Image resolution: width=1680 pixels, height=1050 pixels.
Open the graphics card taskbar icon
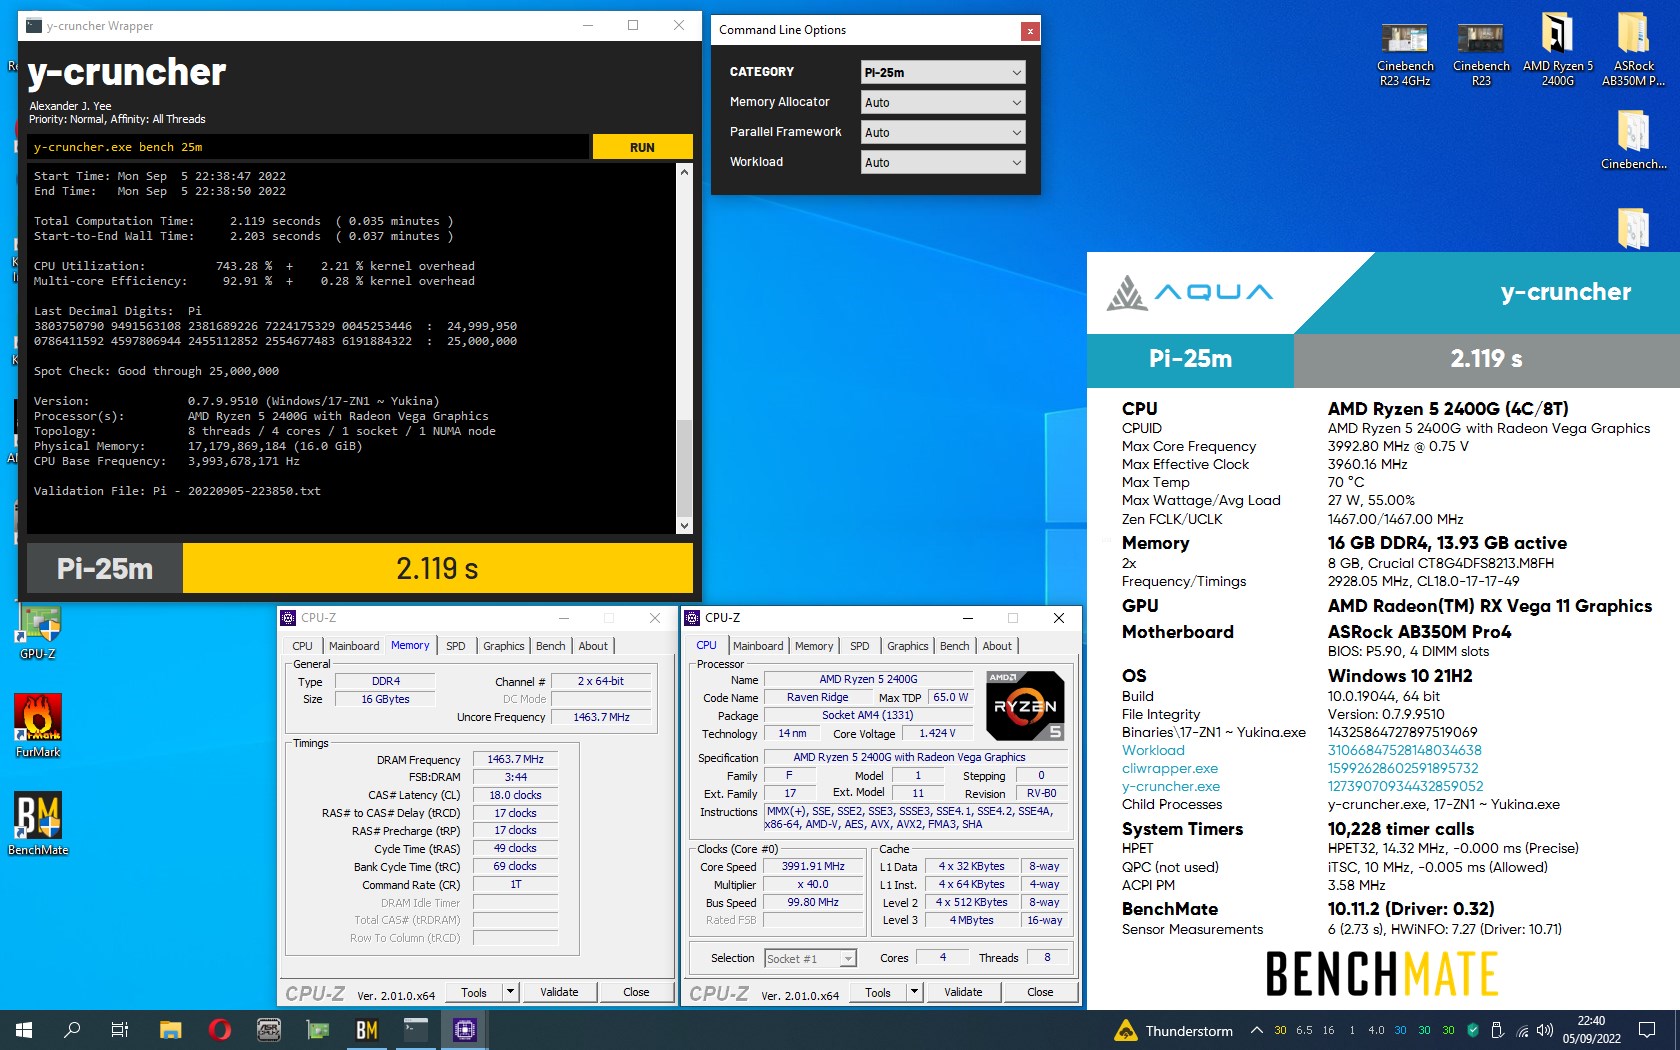point(317,1030)
